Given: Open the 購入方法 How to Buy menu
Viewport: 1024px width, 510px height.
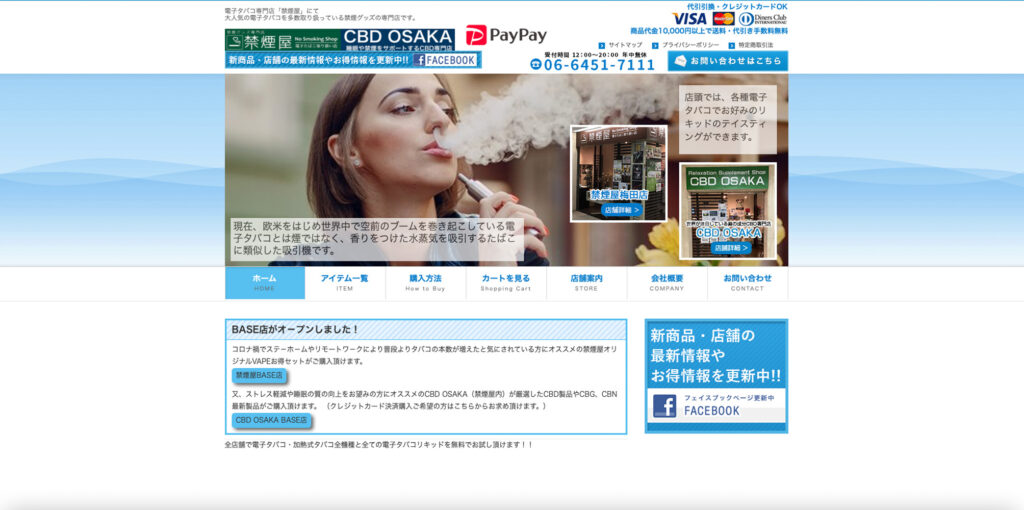Looking at the screenshot, I should point(425,283).
